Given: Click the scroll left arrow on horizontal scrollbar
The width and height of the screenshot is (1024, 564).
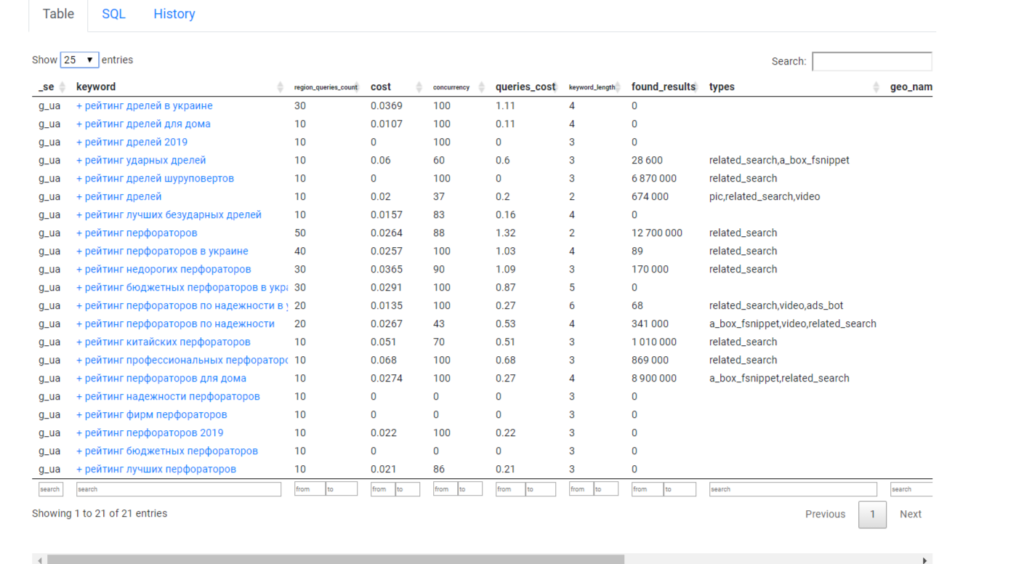Looking at the screenshot, I should (37, 559).
